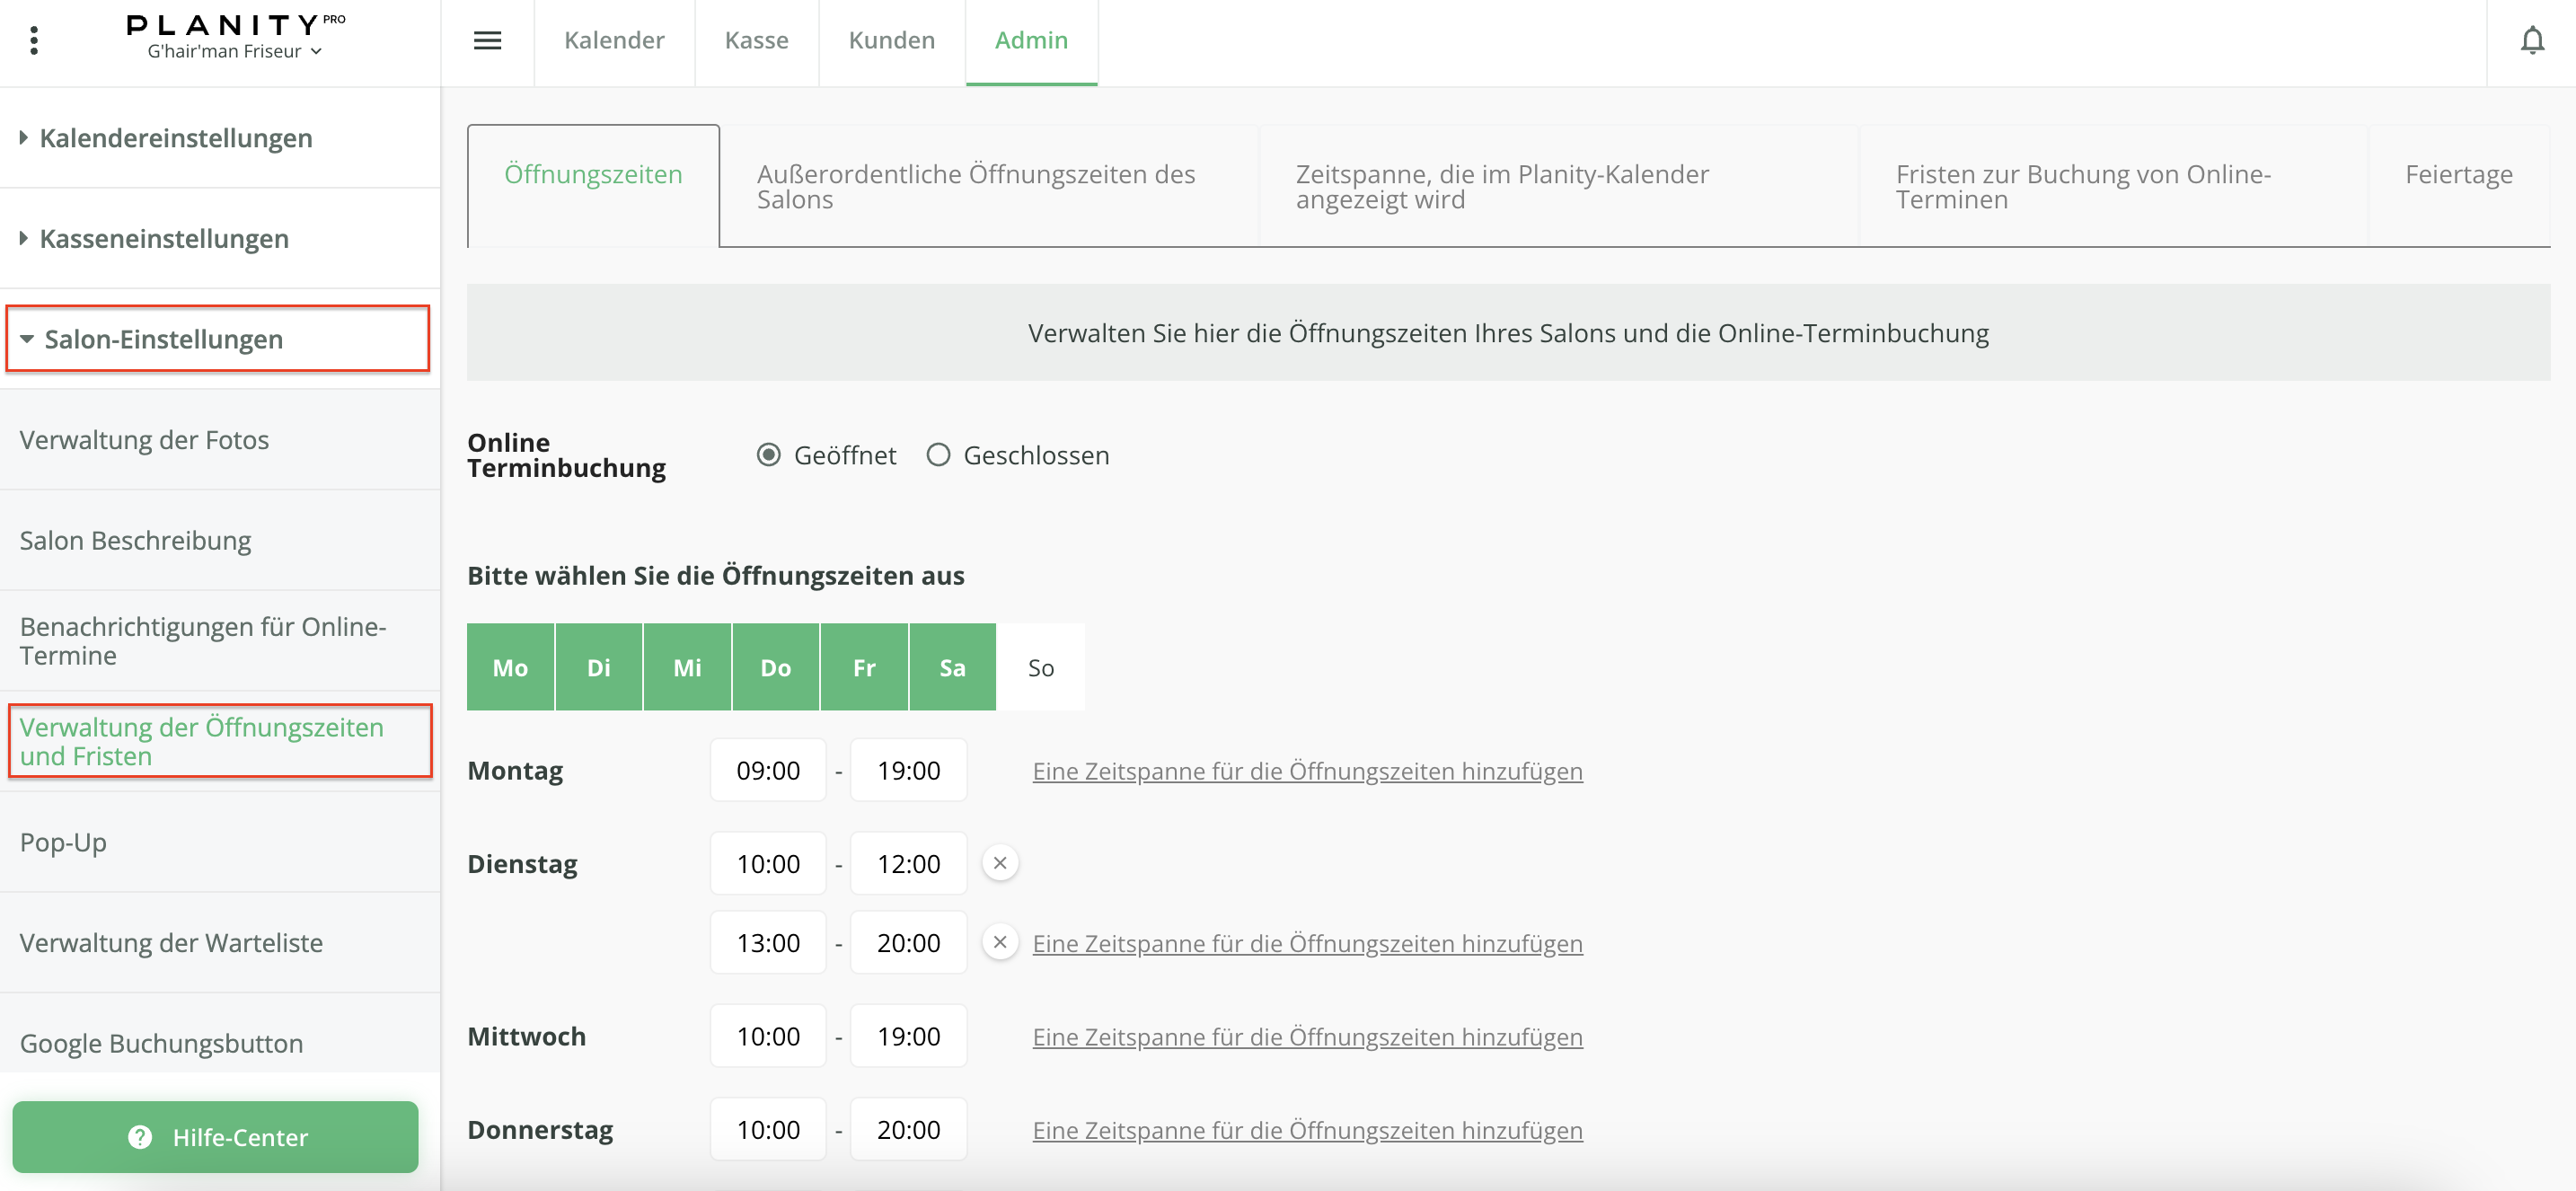Select the Geschlossen radio button
This screenshot has height=1191, width=2576.
click(937, 455)
